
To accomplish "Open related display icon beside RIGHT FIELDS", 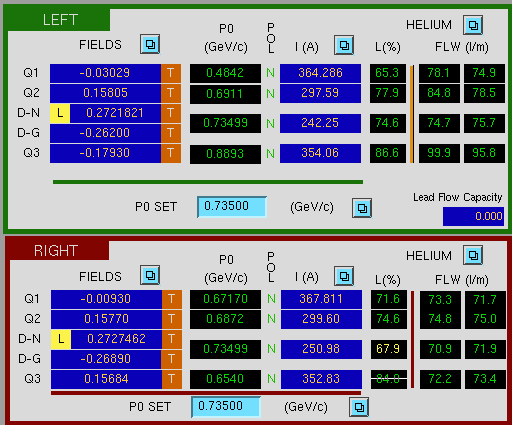I will pos(150,275).
